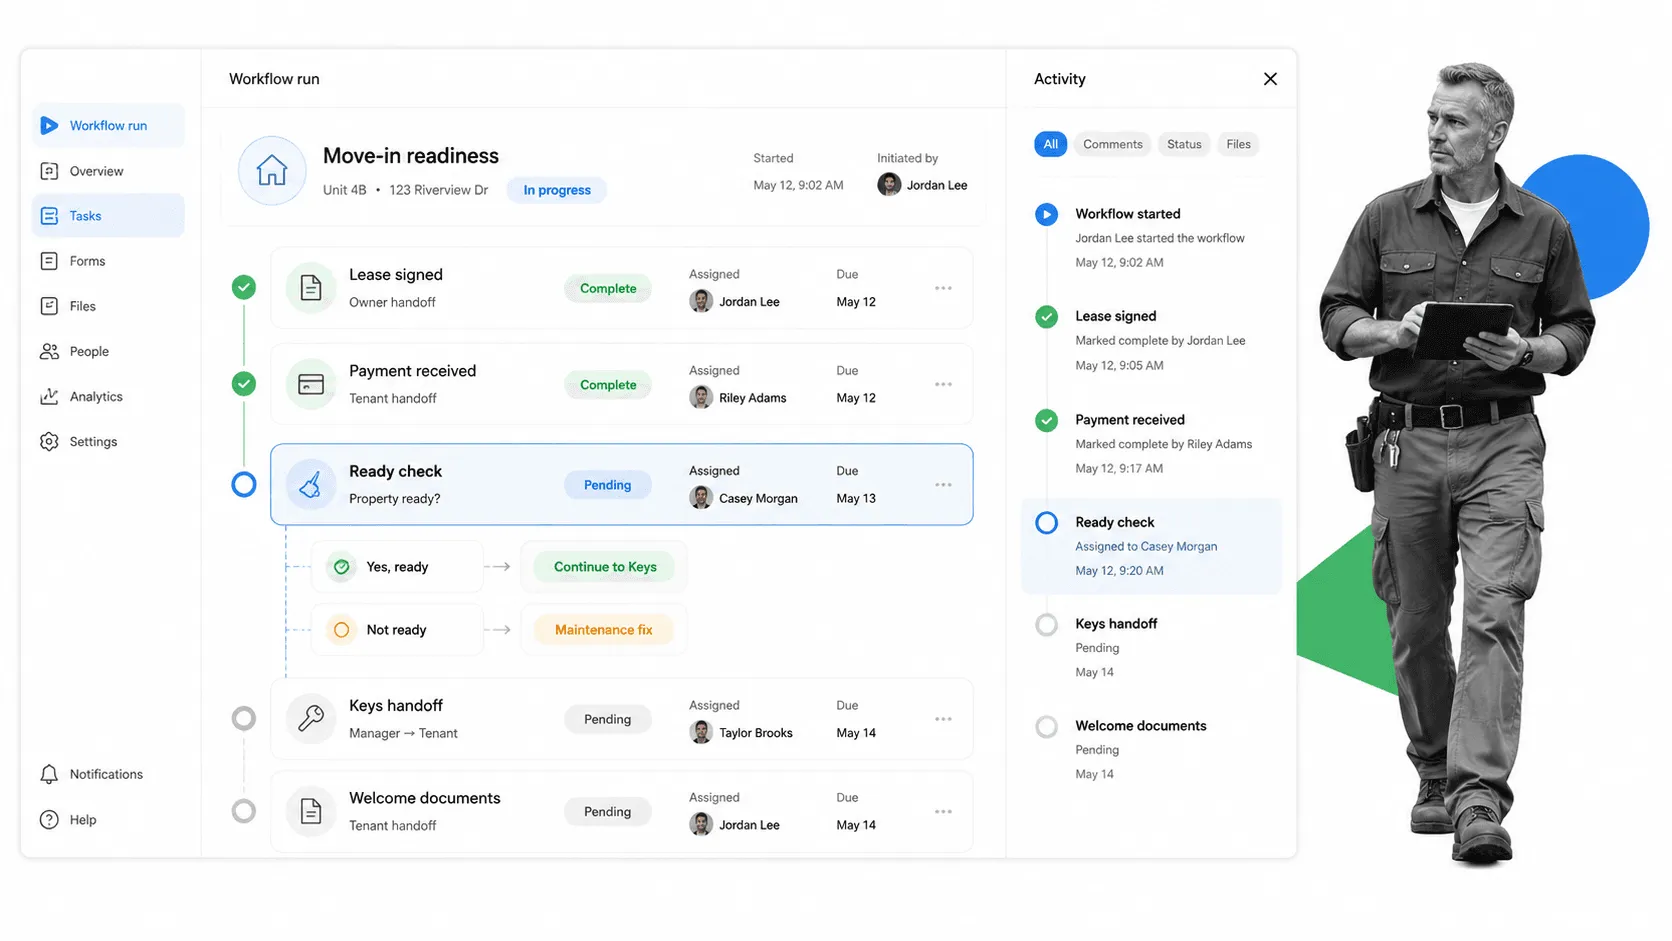Open the Analytics chart icon

coord(49,396)
